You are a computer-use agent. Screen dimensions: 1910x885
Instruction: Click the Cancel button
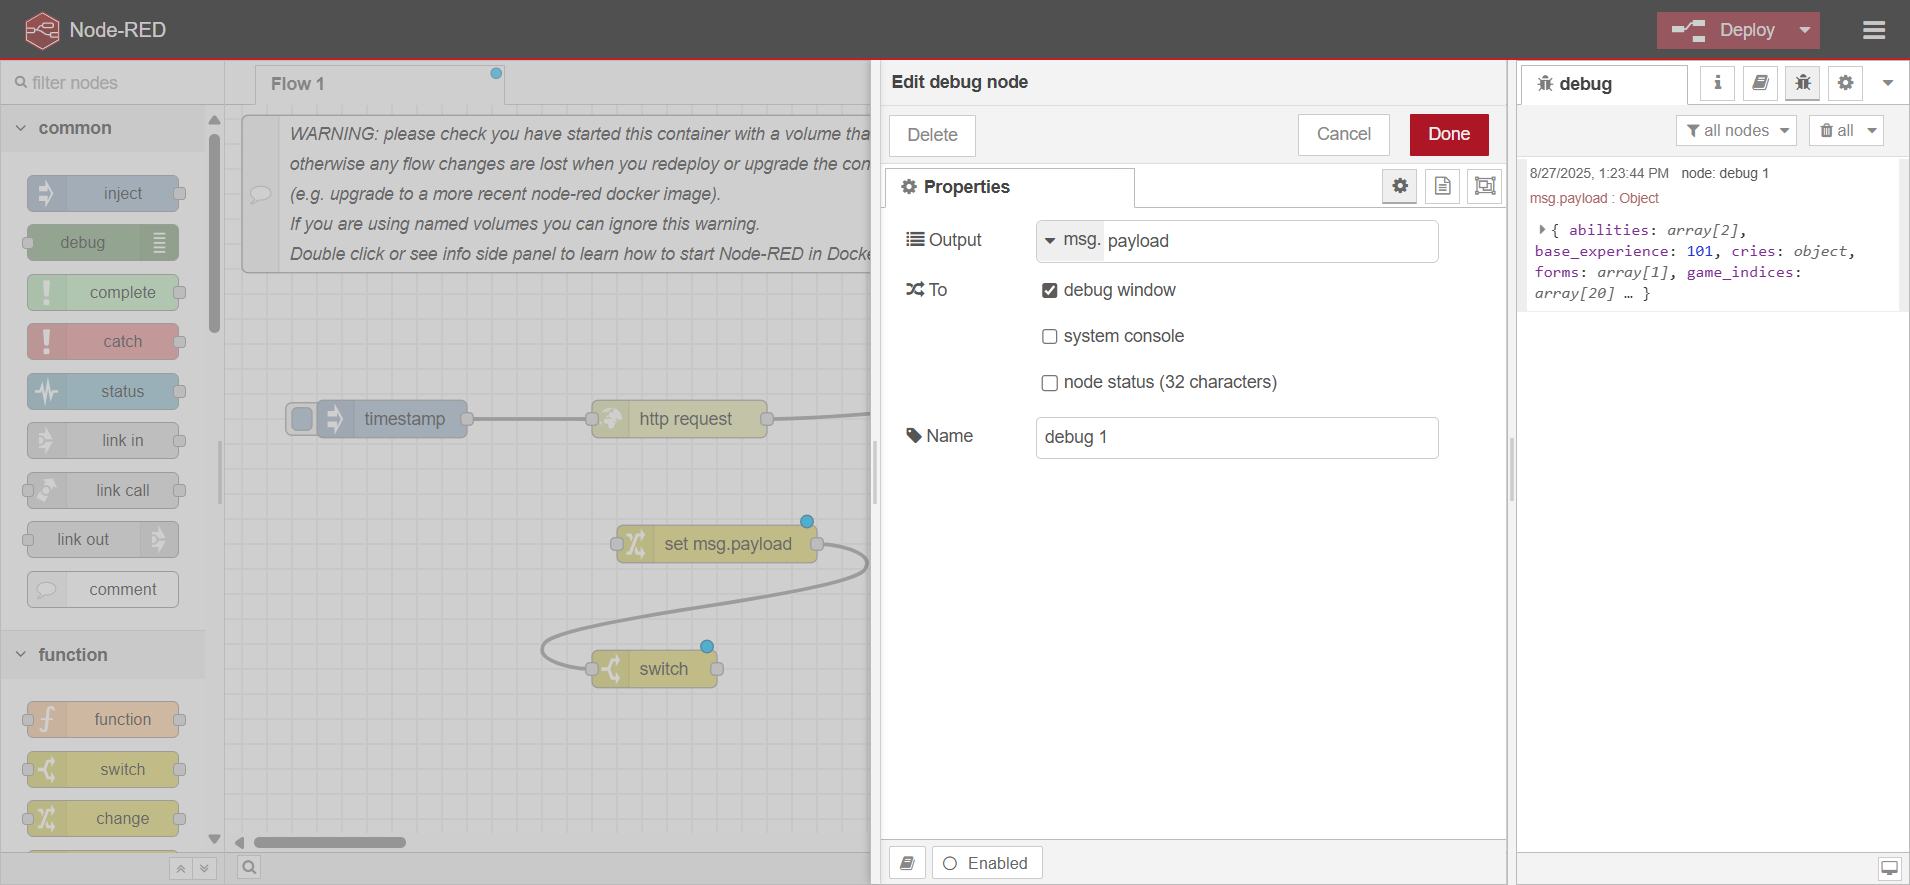coord(1343,134)
